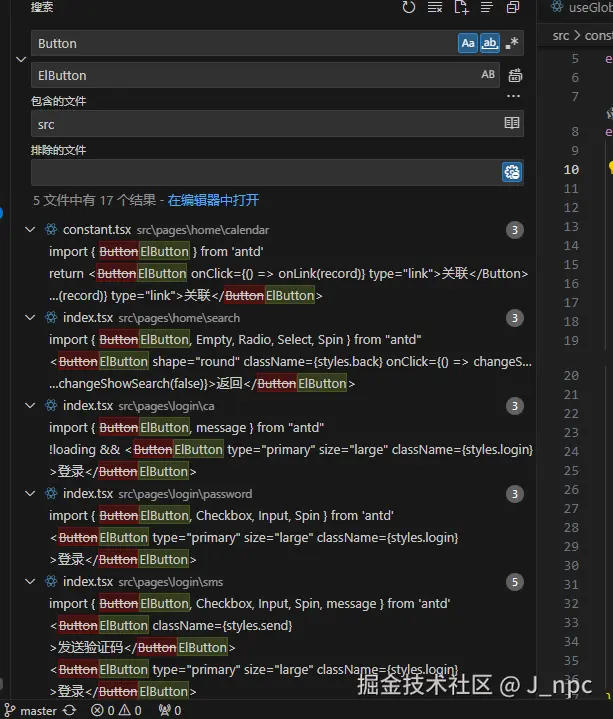Open errors and warnings indicator

pyautogui.click(x=116, y=711)
